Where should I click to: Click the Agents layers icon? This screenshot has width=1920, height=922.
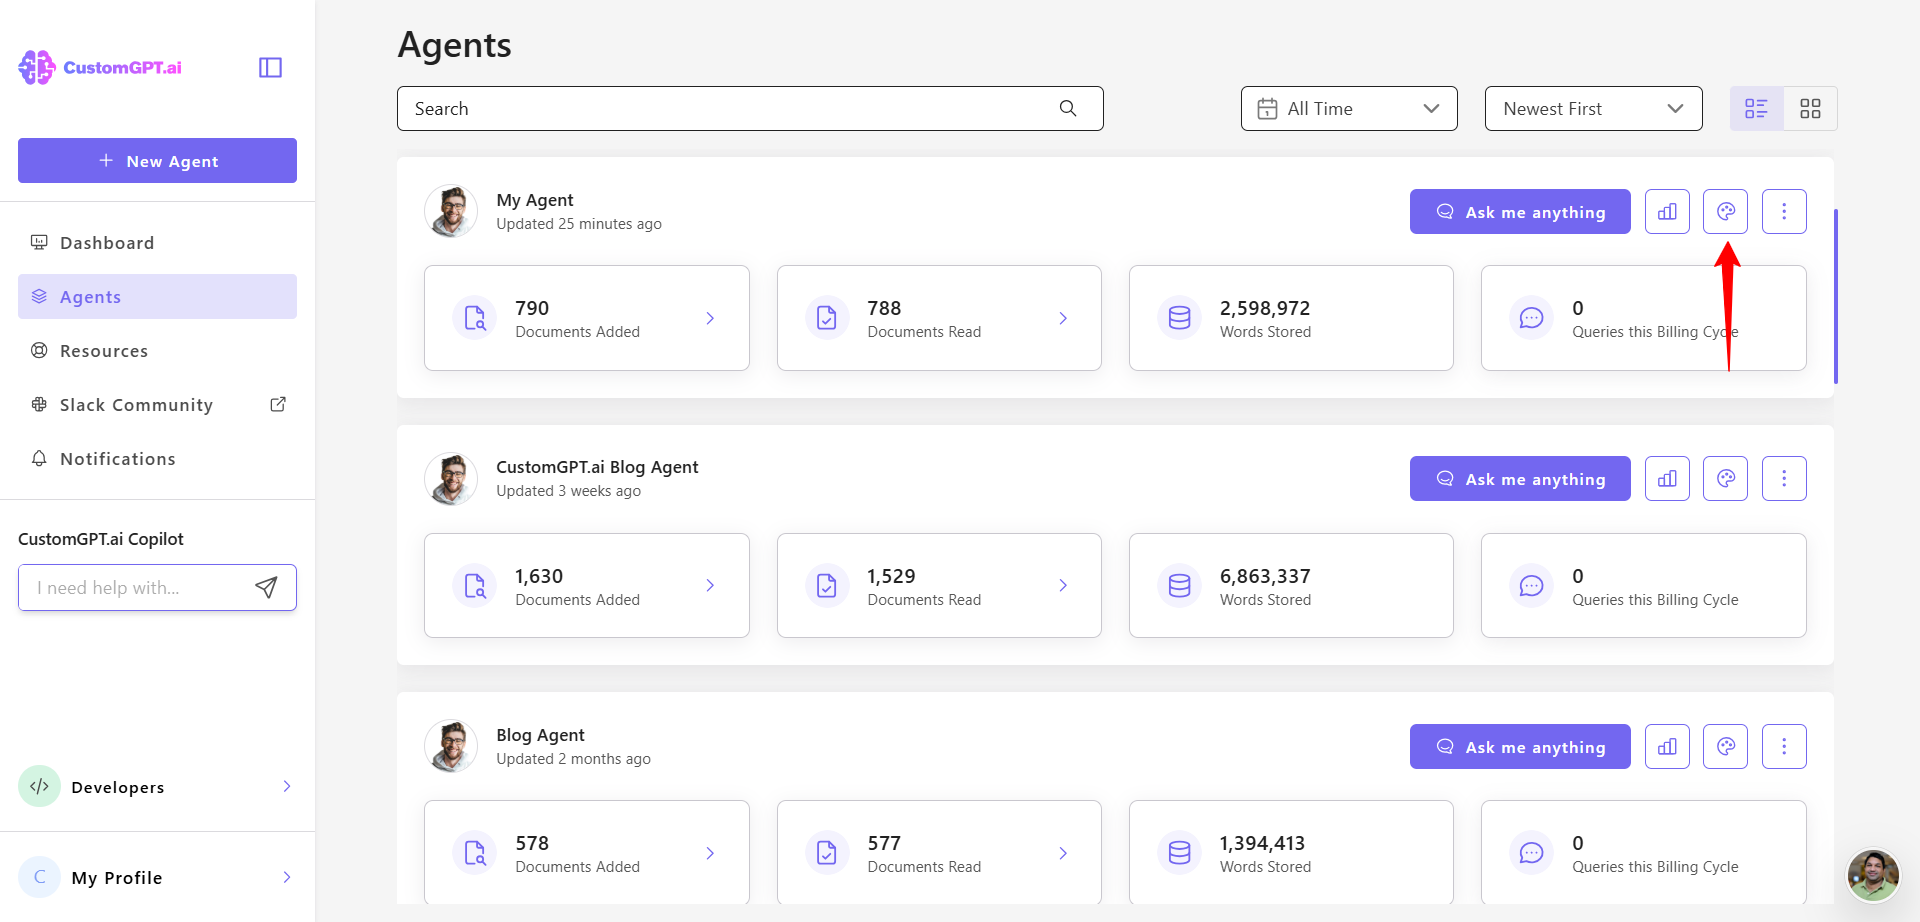(39, 296)
